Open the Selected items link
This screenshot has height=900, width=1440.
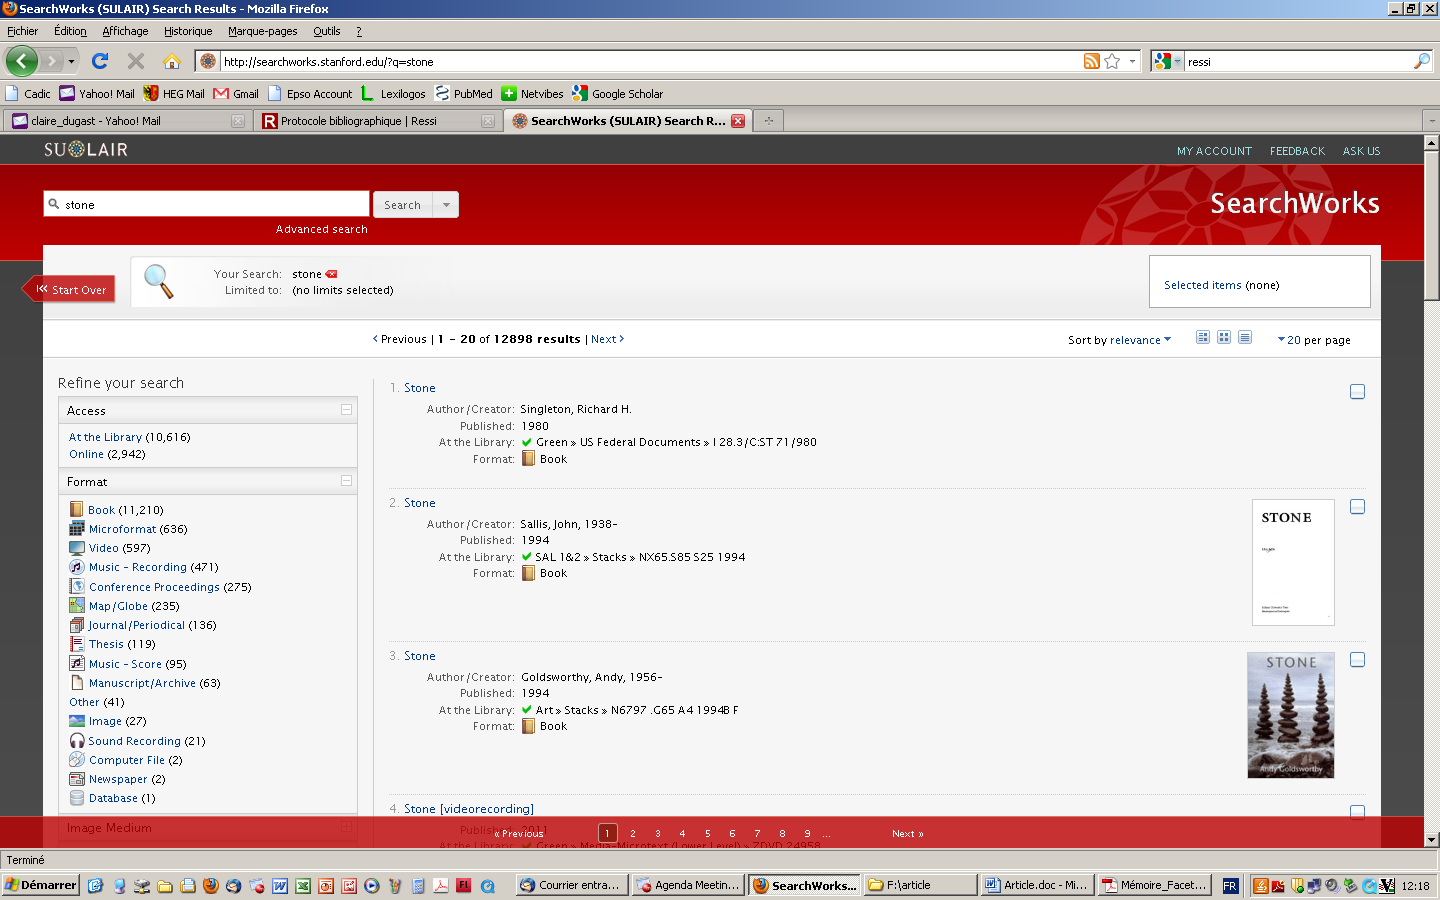click(1202, 285)
